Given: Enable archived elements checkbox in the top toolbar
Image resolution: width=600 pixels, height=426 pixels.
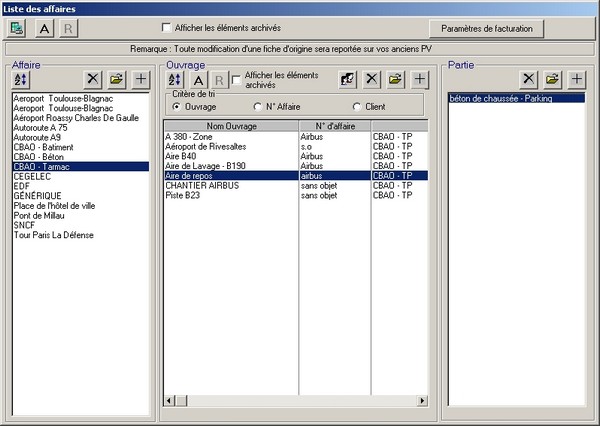Looking at the screenshot, I should tap(167, 28).
